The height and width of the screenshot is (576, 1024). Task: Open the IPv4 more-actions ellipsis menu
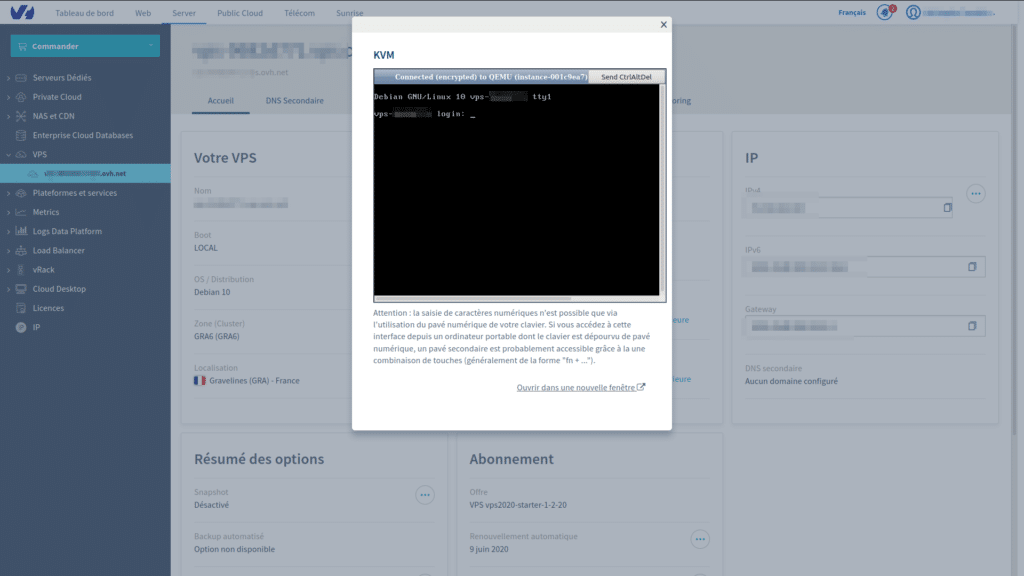tap(976, 193)
